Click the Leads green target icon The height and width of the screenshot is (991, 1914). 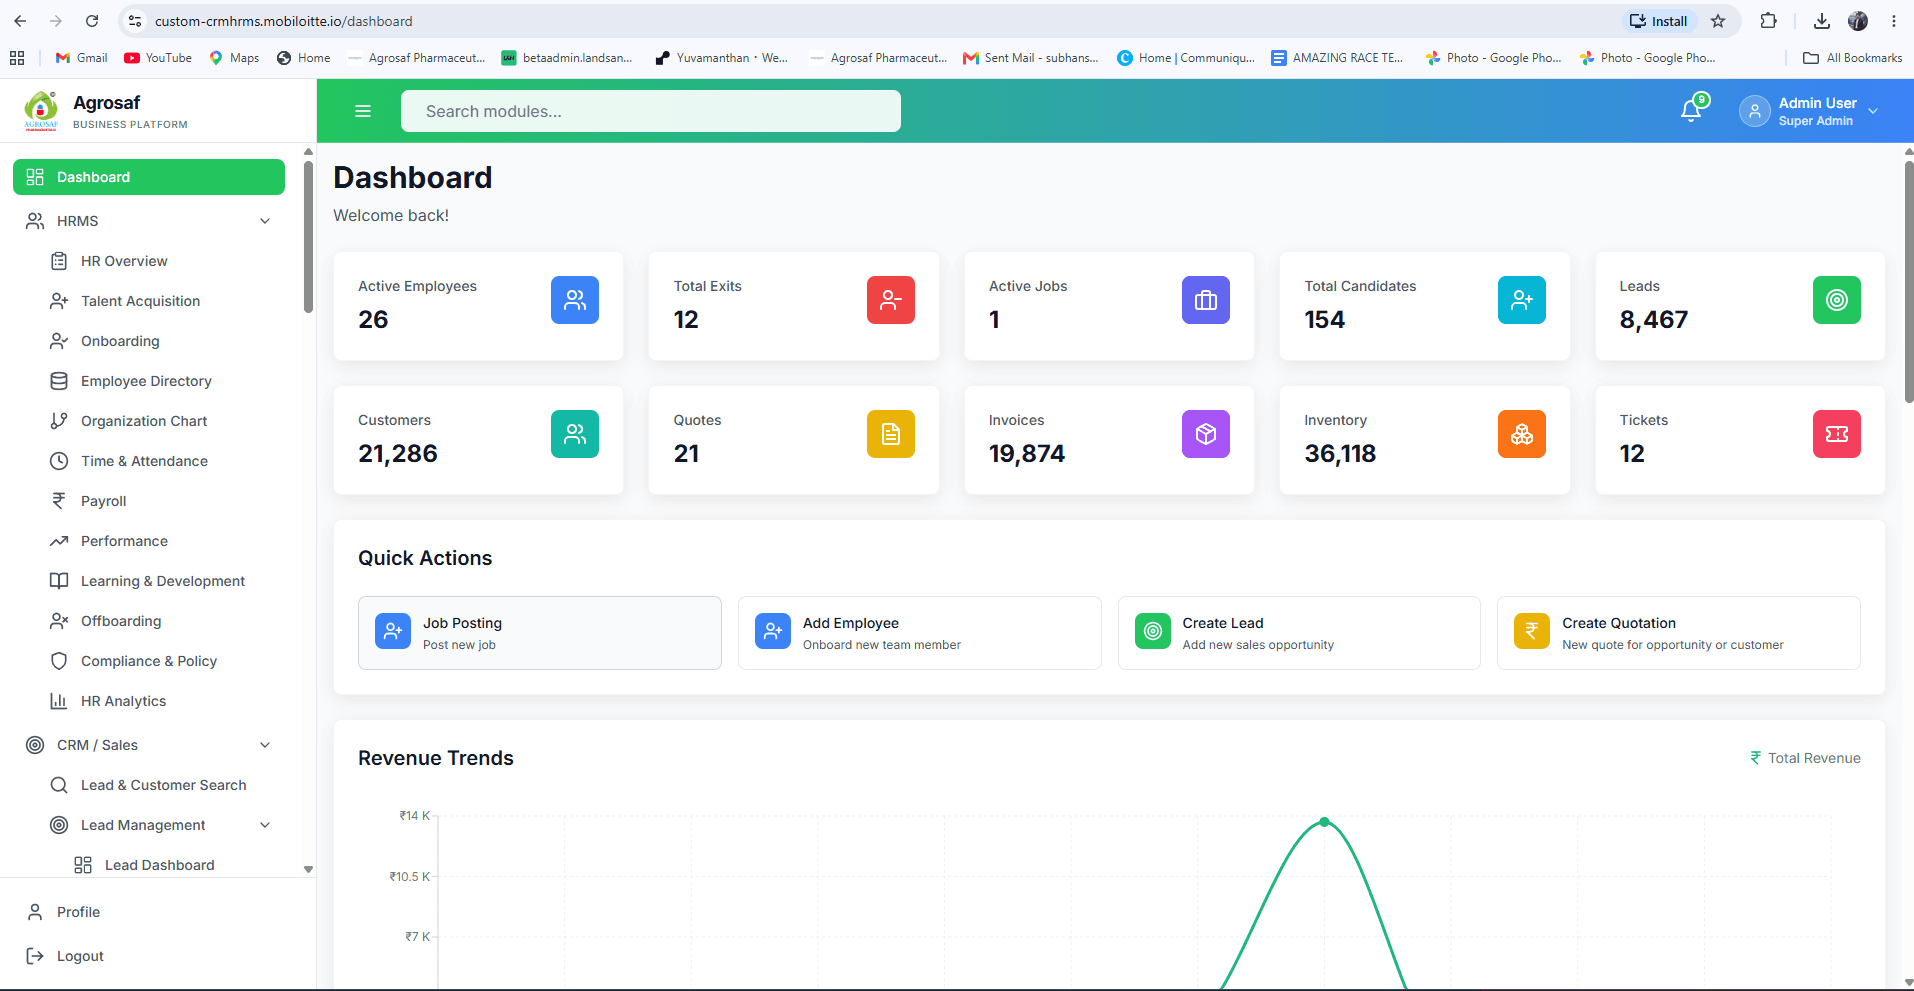[1836, 300]
